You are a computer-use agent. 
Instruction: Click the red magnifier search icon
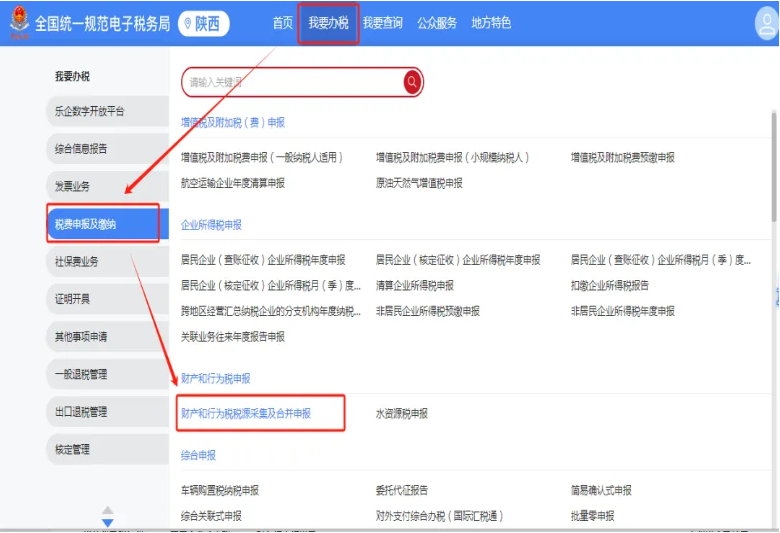pos(412,82)
